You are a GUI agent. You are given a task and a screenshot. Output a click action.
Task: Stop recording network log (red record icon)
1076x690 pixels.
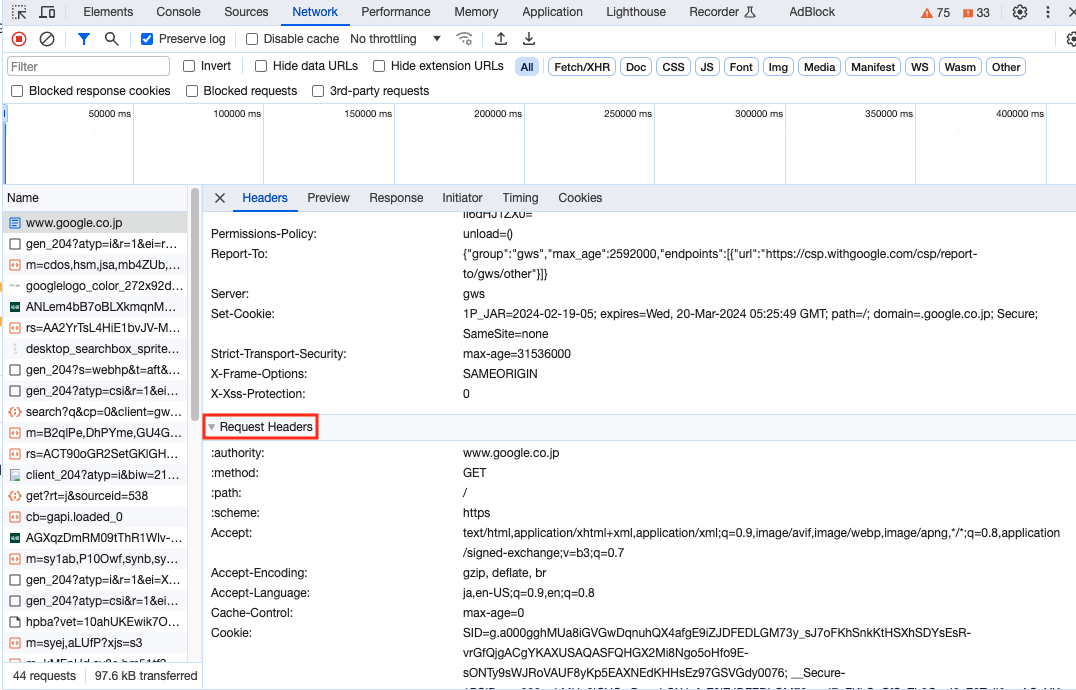pyautogui.click(x=18, y=37)
